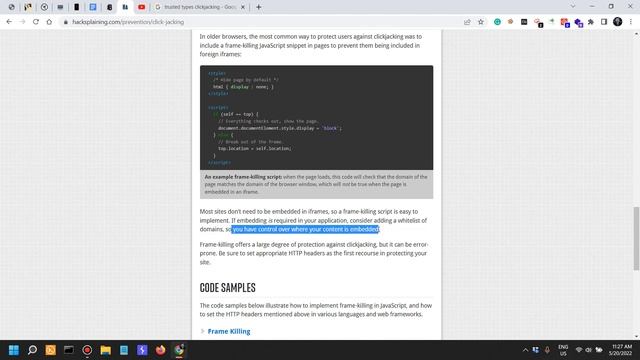This screenshot has height=360, width=640.
Task: Select the Chrome icon on taskbar
Action: [x=179, y=350]
